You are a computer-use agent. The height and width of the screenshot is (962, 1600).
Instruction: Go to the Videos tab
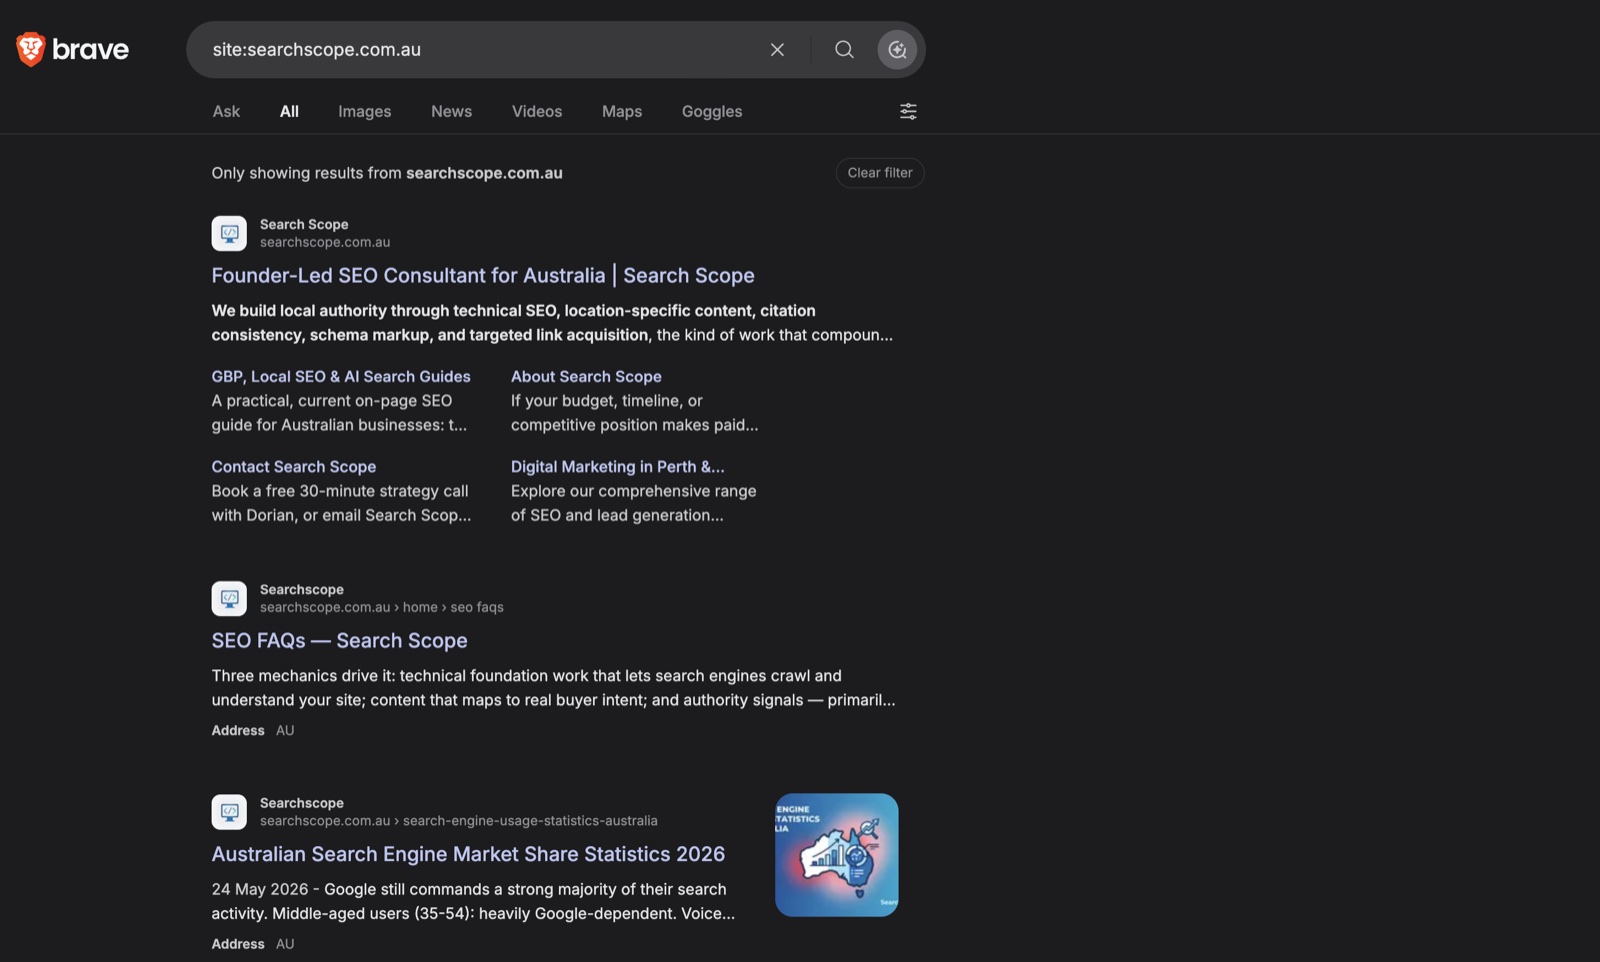(x=537, y=111)
